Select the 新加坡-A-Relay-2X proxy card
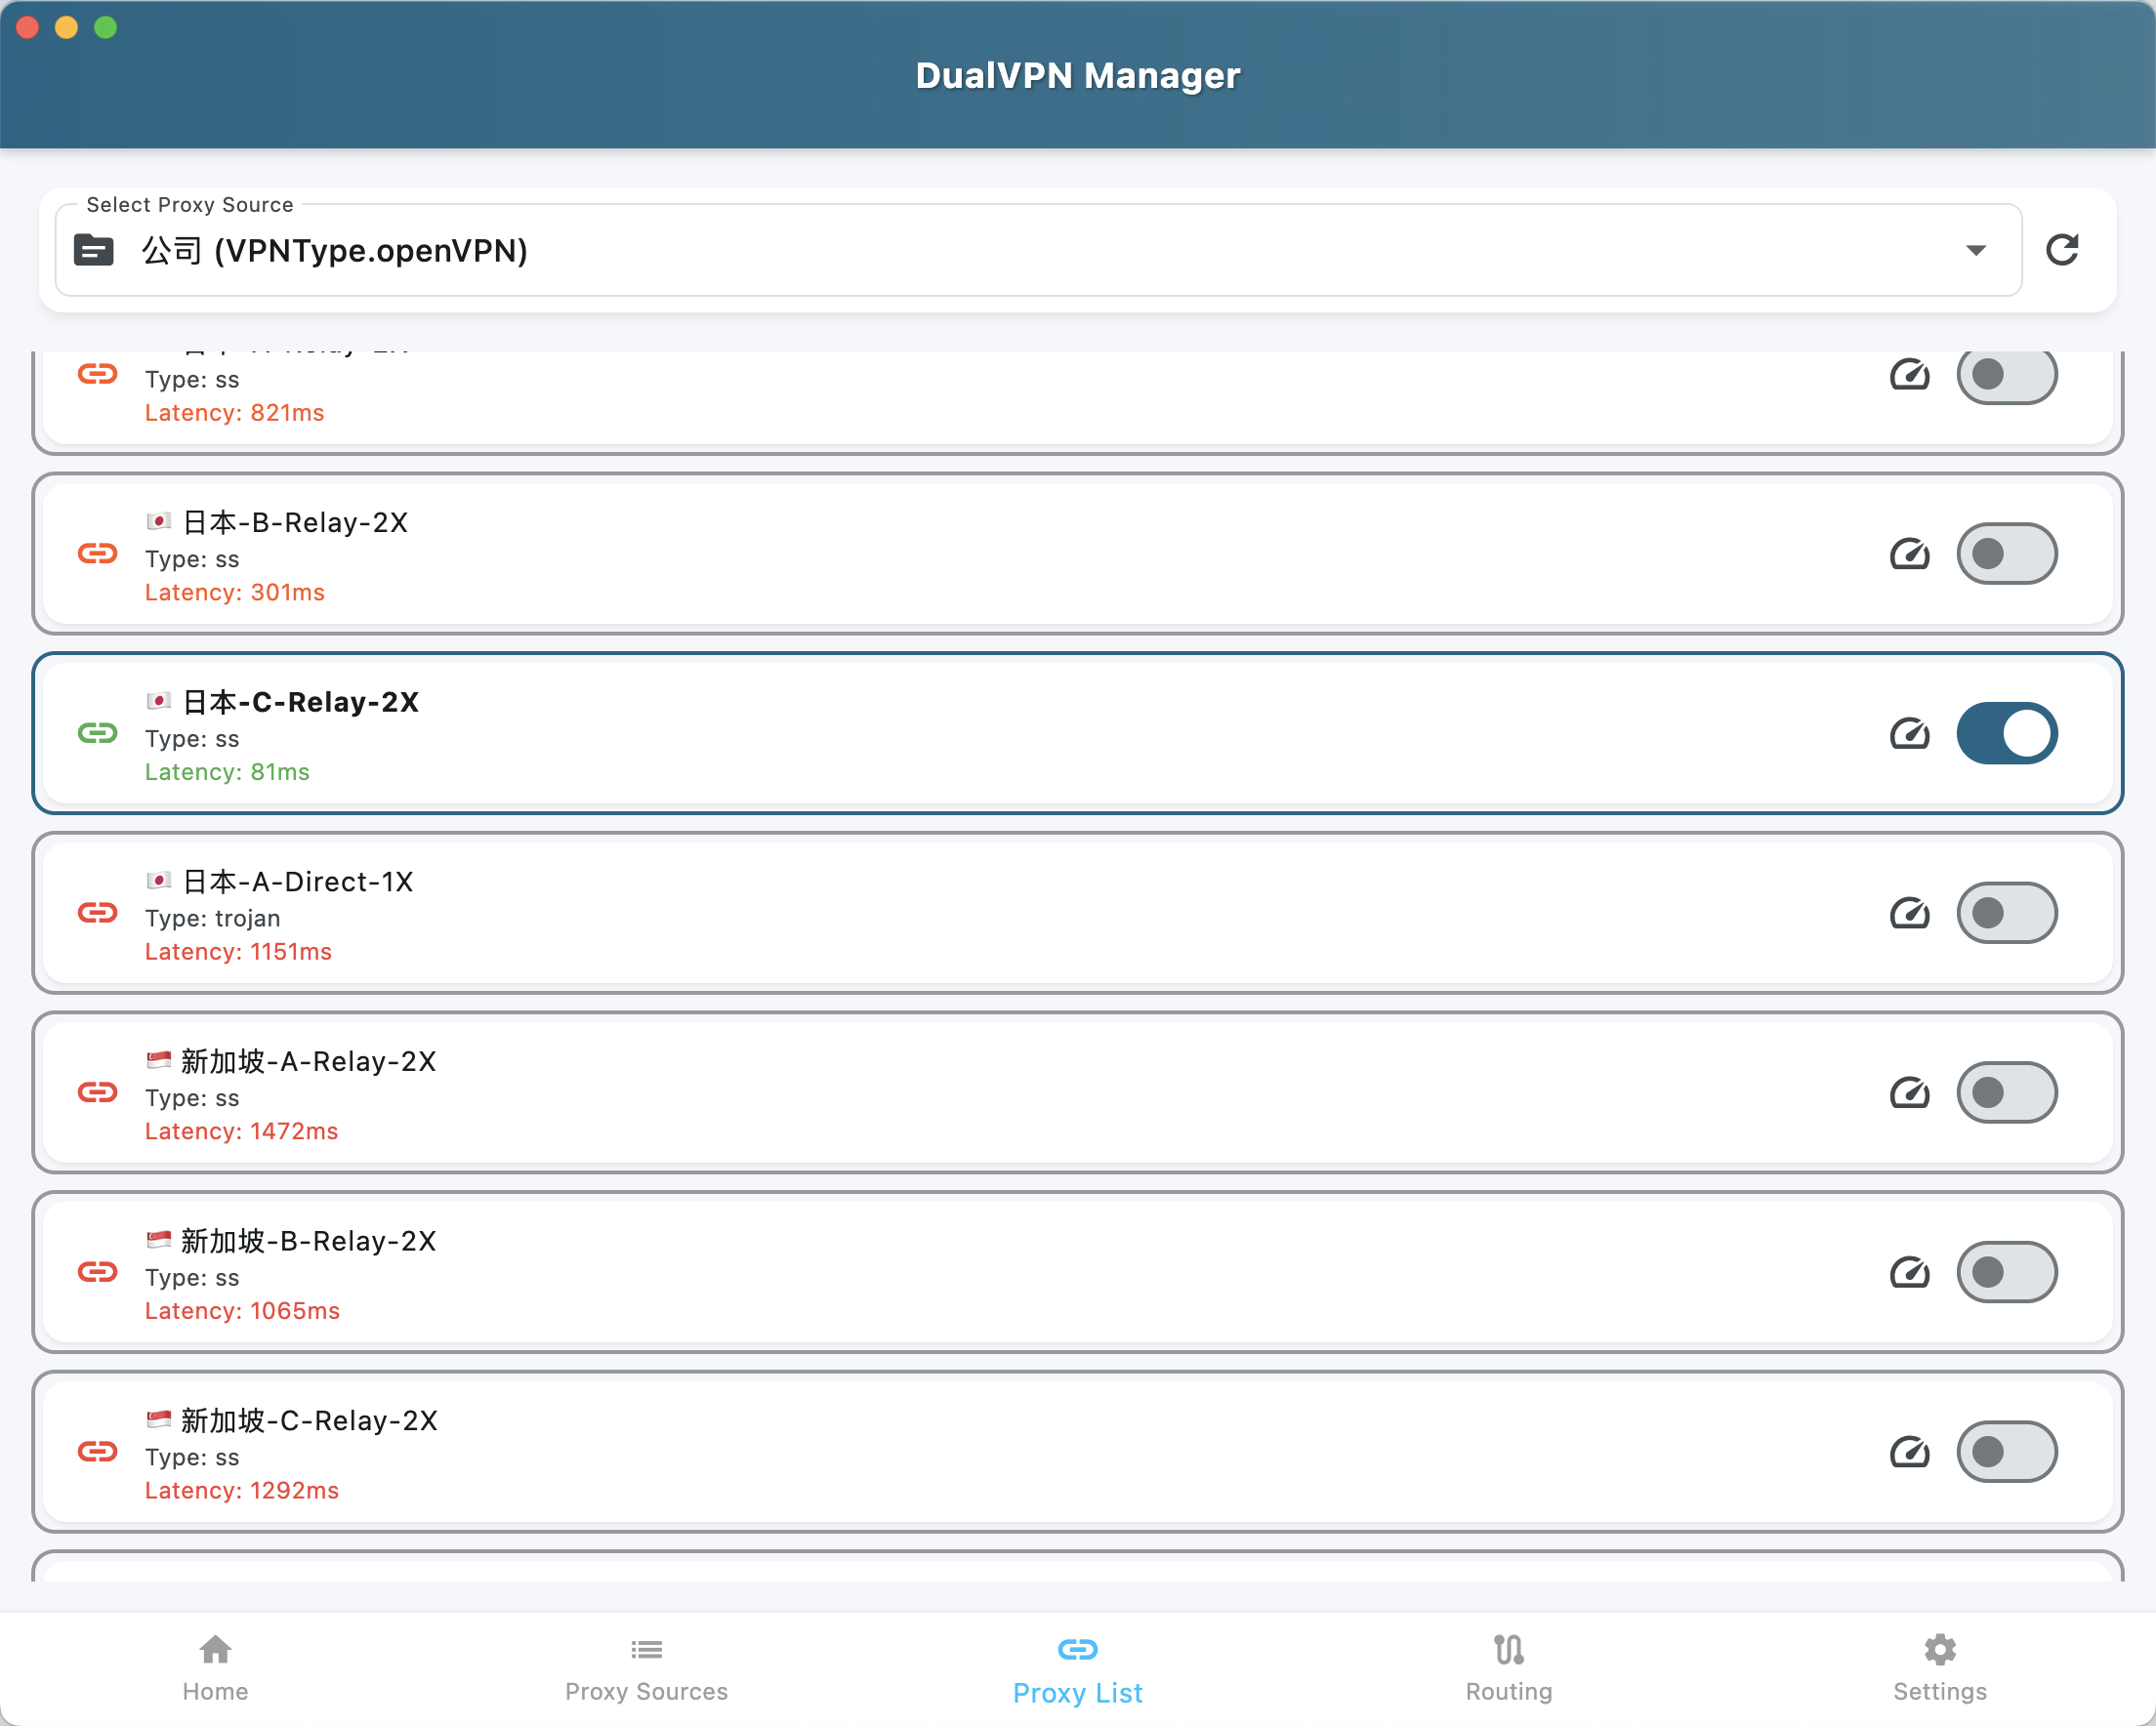The height and width of the screenshot is (1726, 2156). [1000, 1093]
